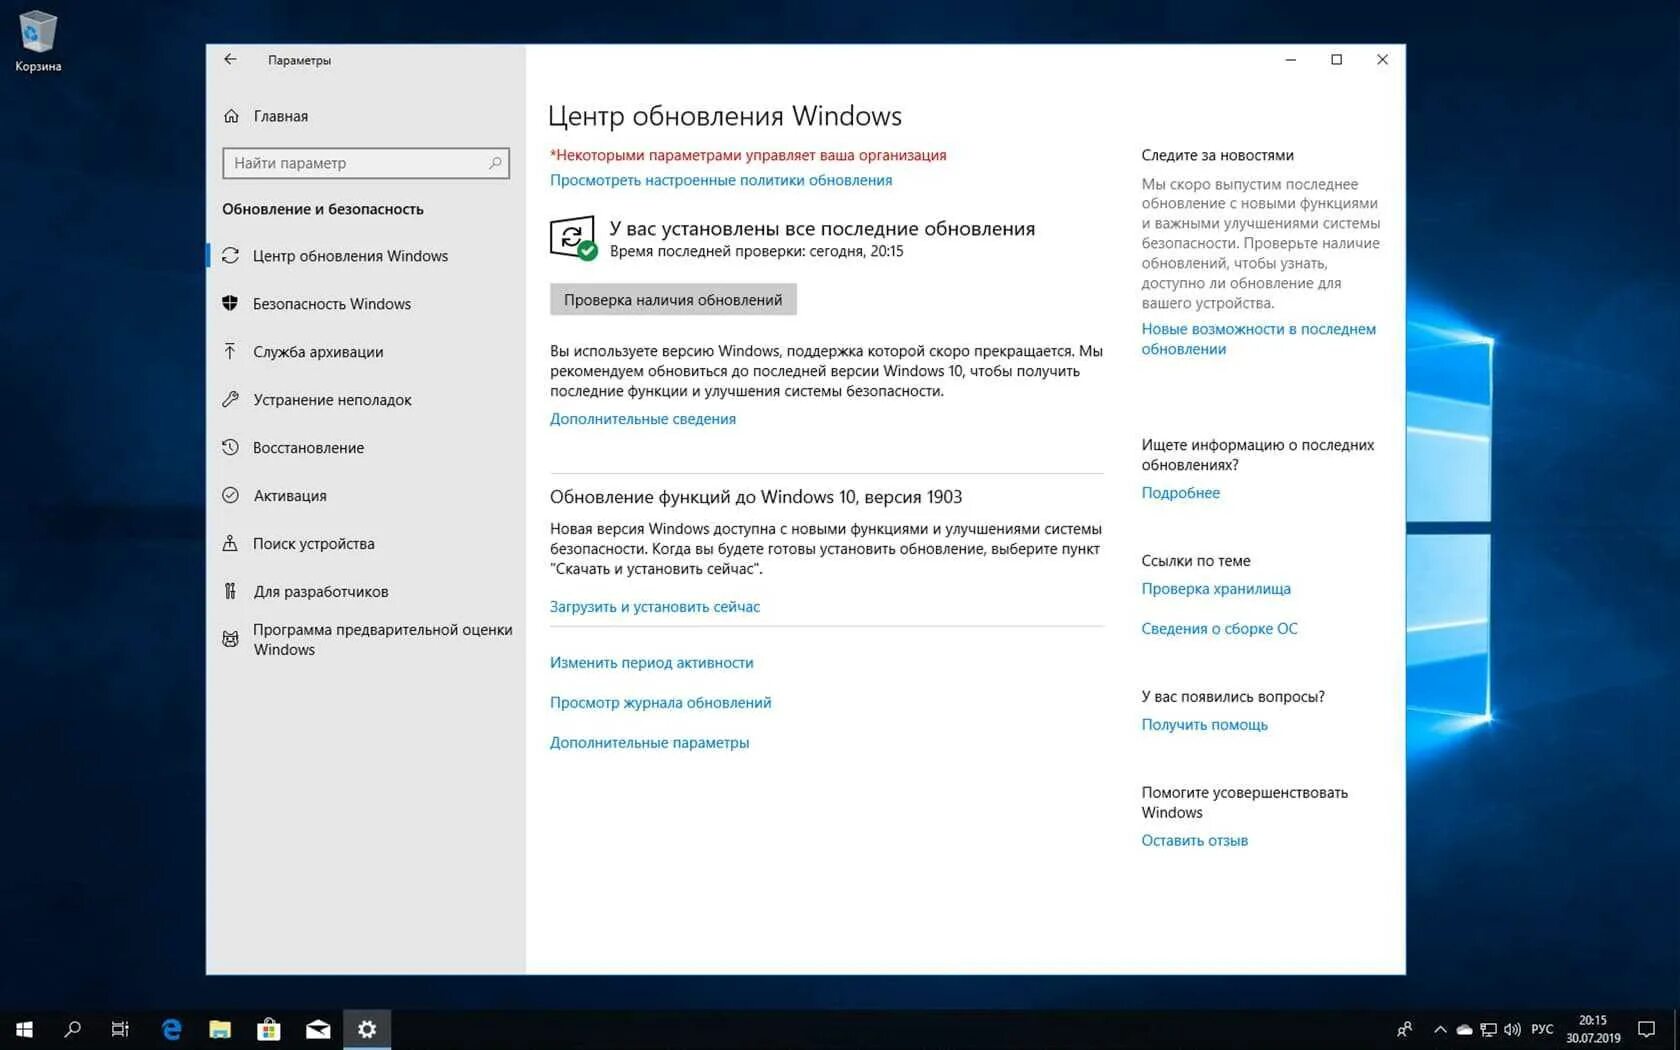The image size is (1680, 1050).
Task: Click the Settings gear on the taskbar
Action: tap(367, 1029)
